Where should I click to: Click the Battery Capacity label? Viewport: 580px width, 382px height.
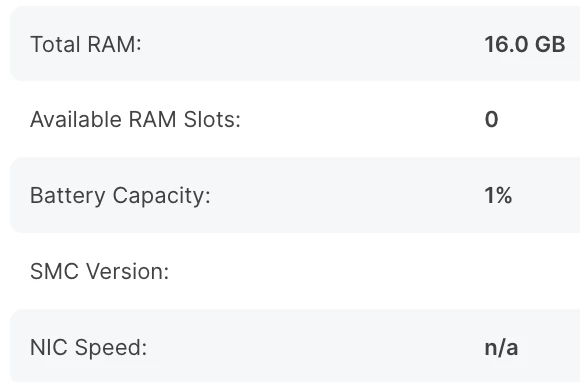[120, 195]
